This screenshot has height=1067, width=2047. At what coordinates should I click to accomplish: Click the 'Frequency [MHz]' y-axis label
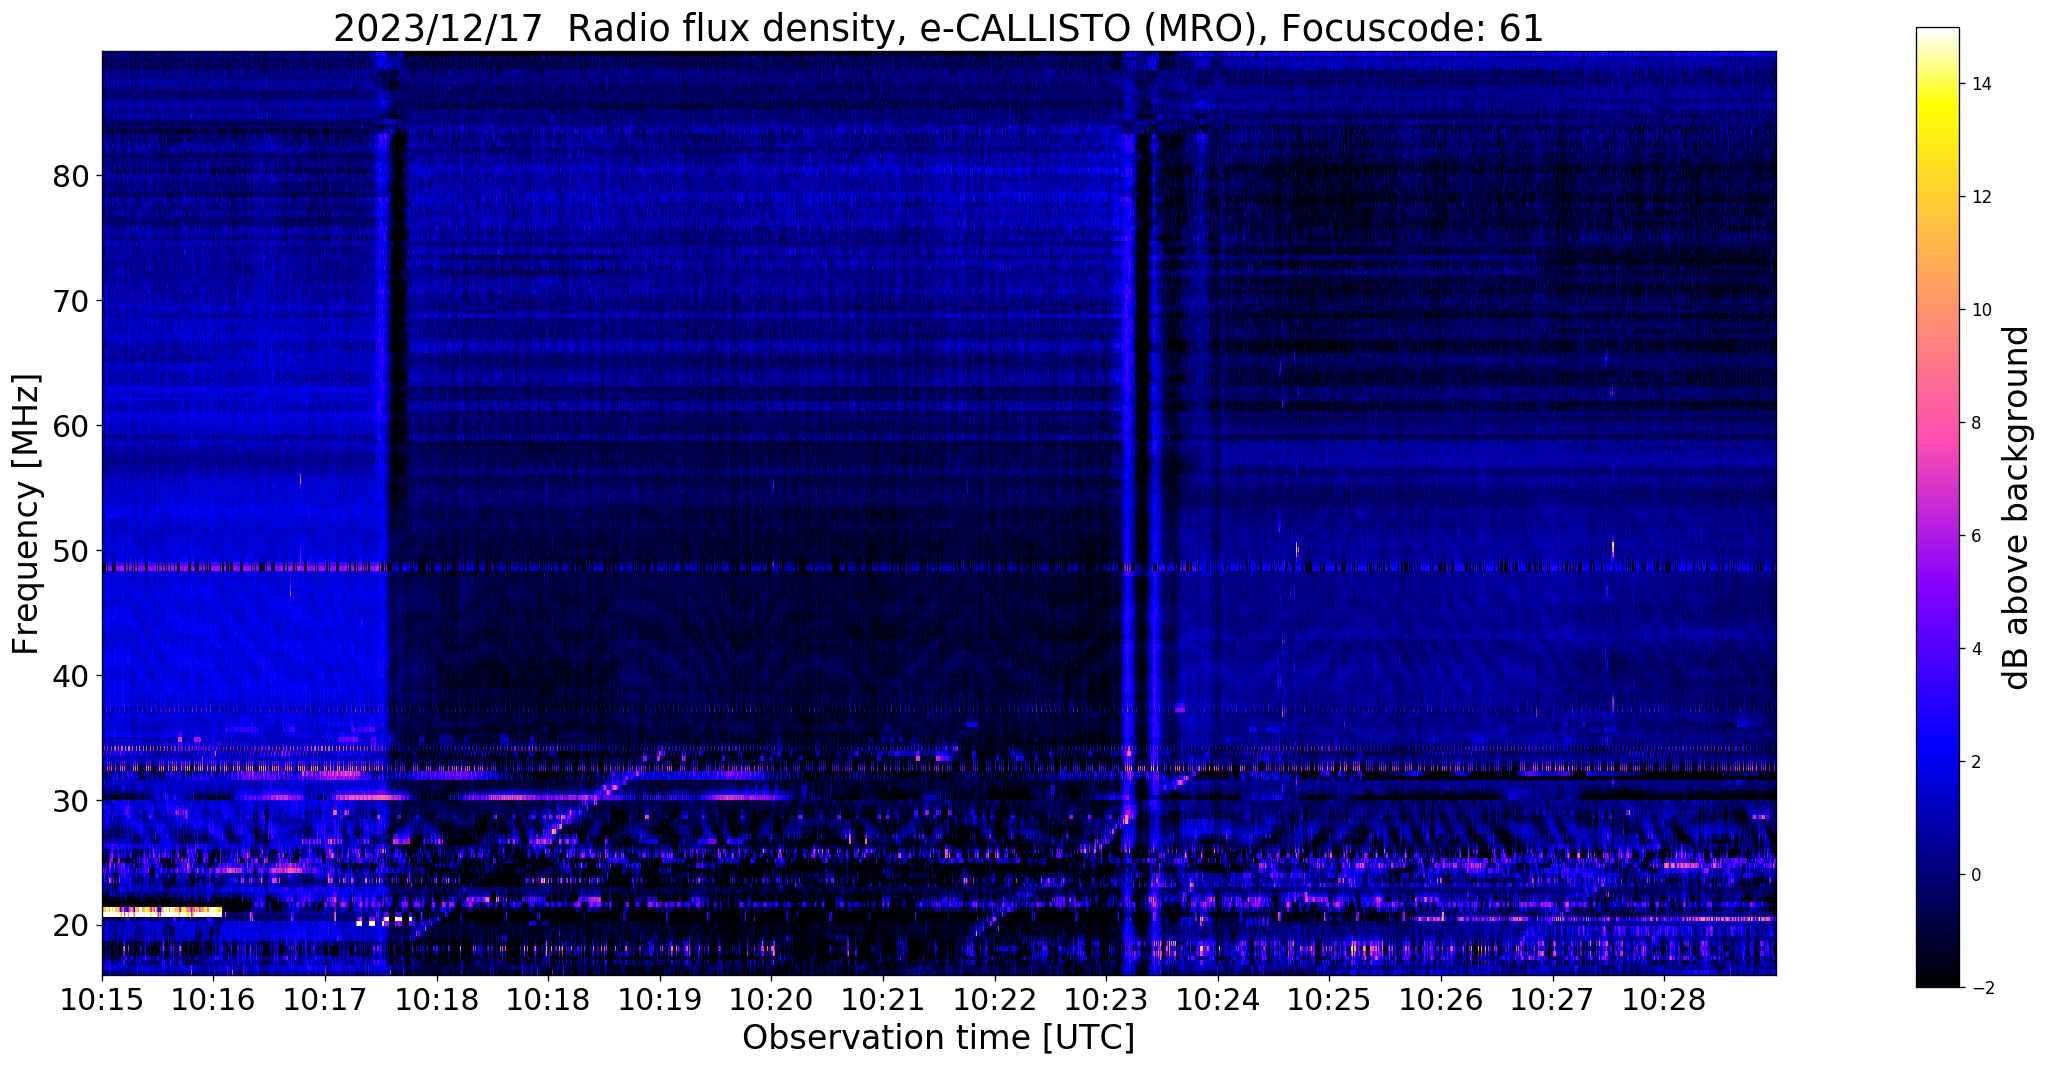click(x=27, y=514)
